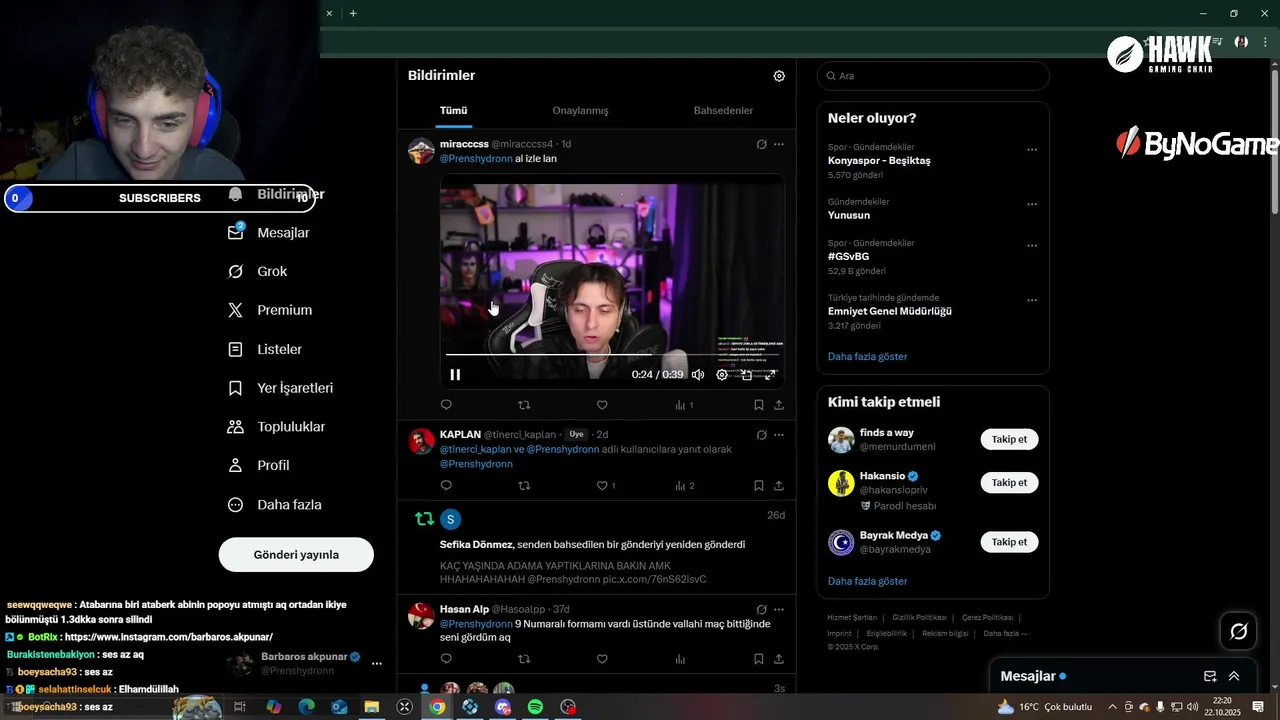Screen dimensions: 1280x720
Task: Show hidden system tray icons
Action: 1112,707
